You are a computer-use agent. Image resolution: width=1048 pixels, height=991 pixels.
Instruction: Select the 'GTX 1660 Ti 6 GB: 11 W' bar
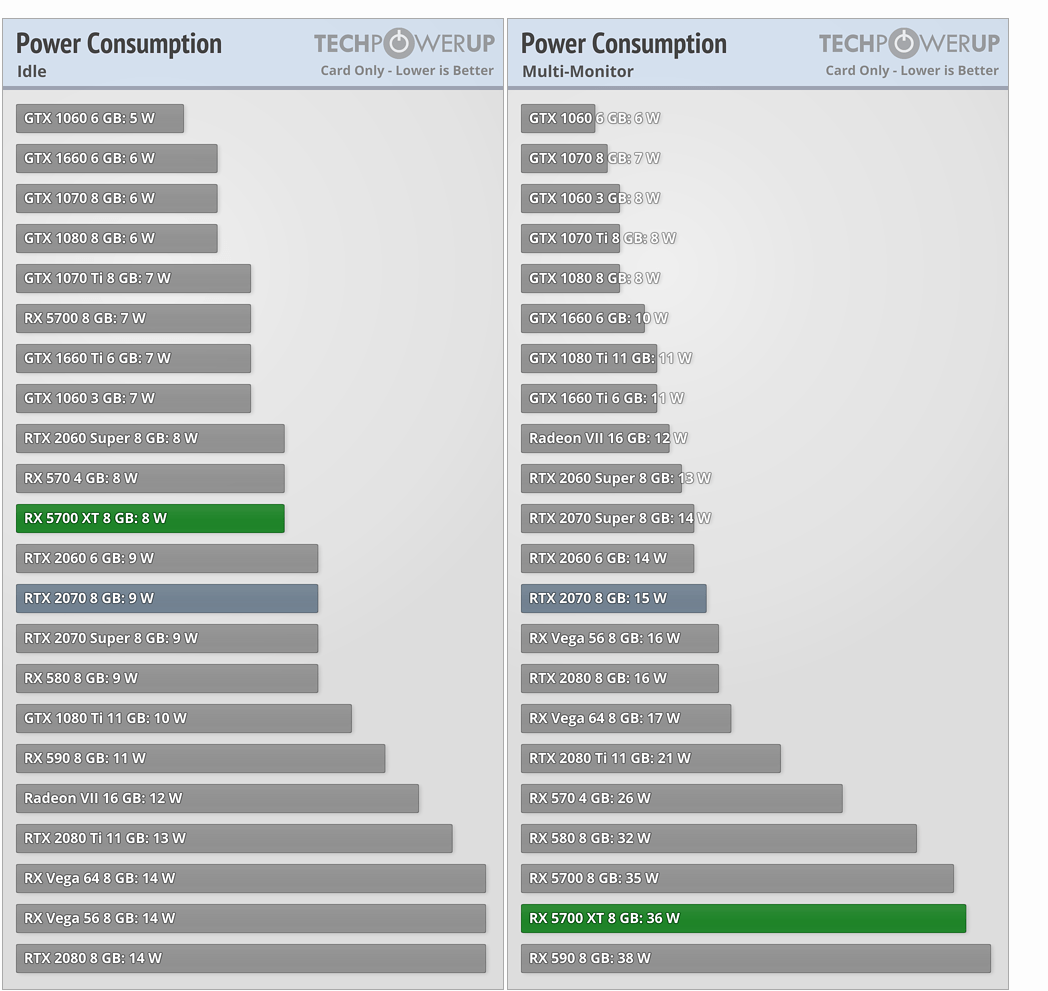pyautogui.click(x=589, y=398)
